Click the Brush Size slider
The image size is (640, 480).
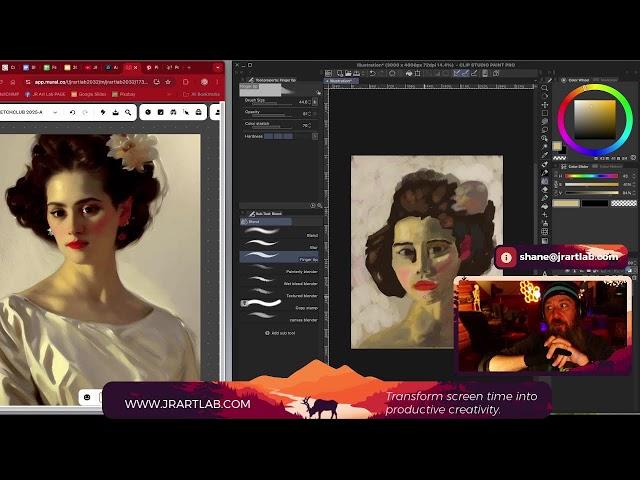(x=271, y=104)
